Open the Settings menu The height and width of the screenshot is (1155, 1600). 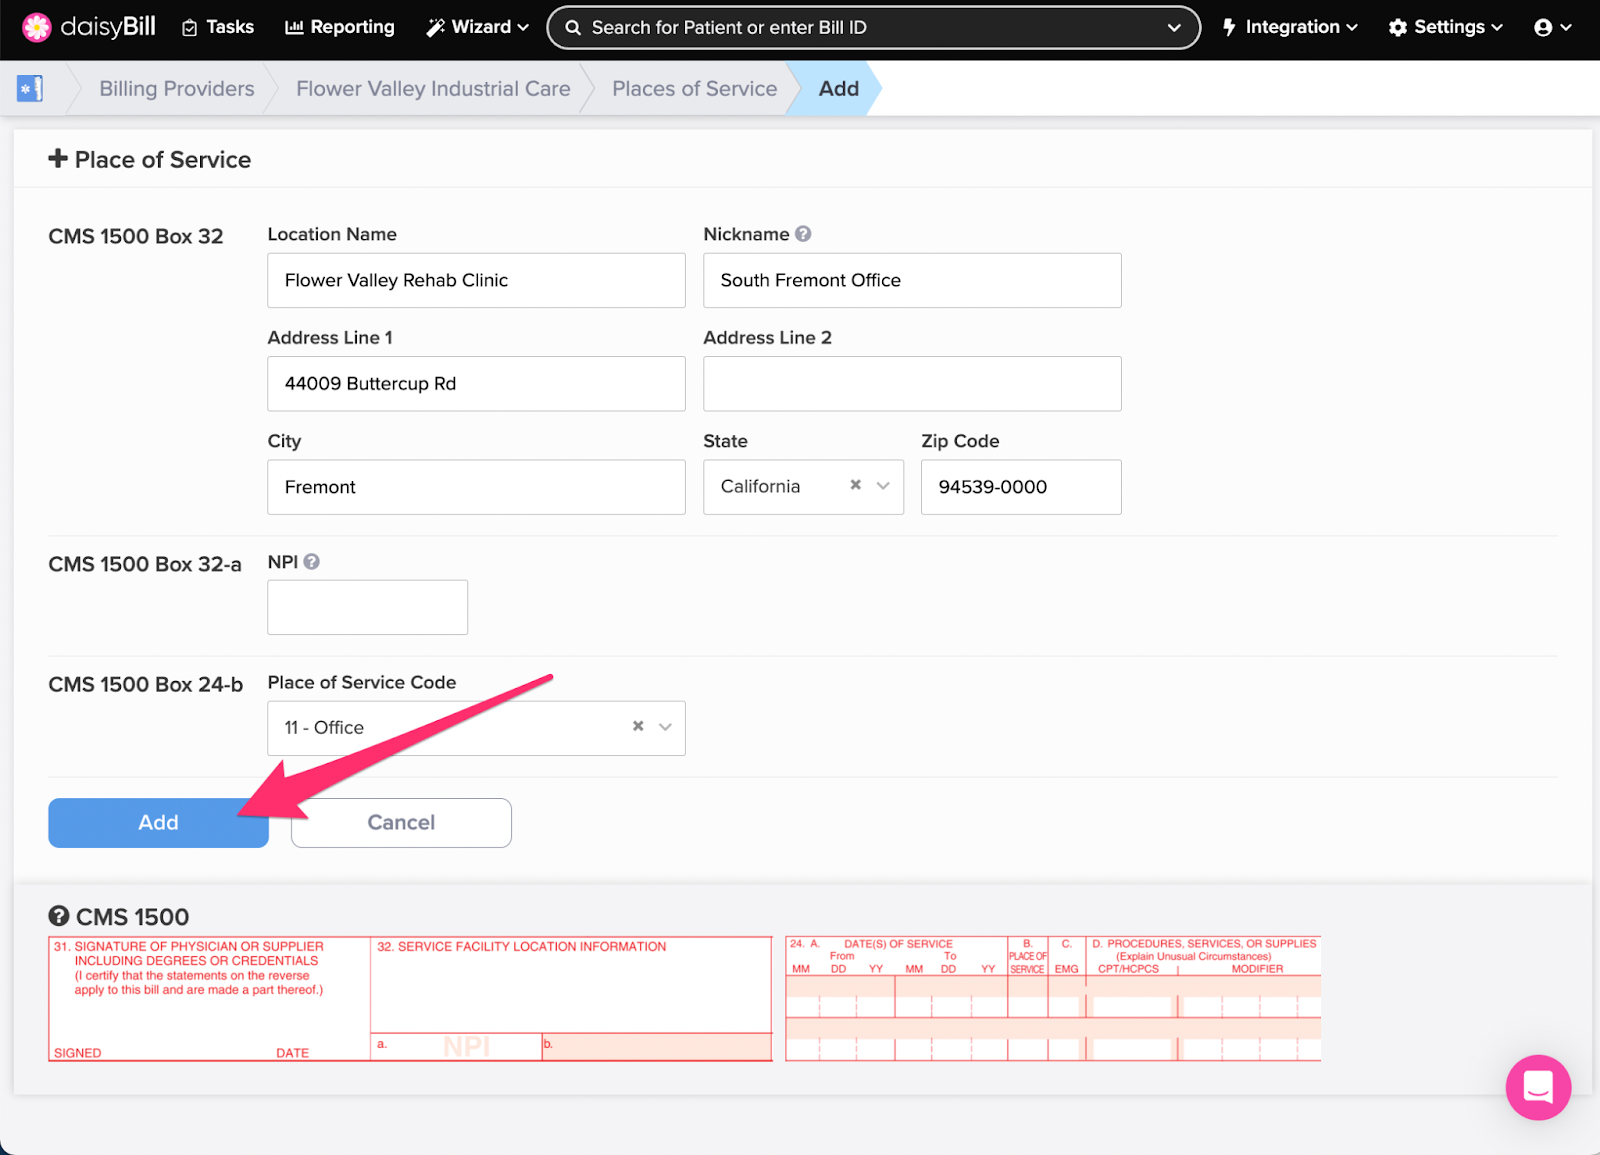coord(1446,27)
